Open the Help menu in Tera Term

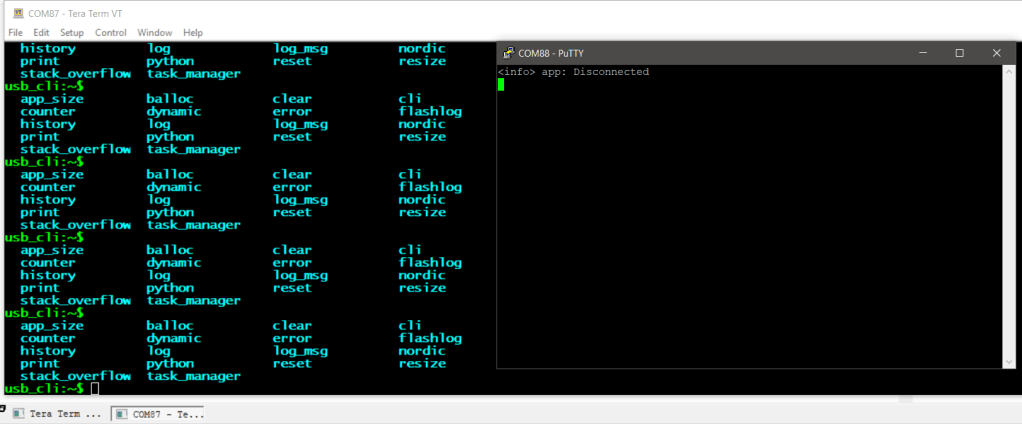tap(193, 33)
